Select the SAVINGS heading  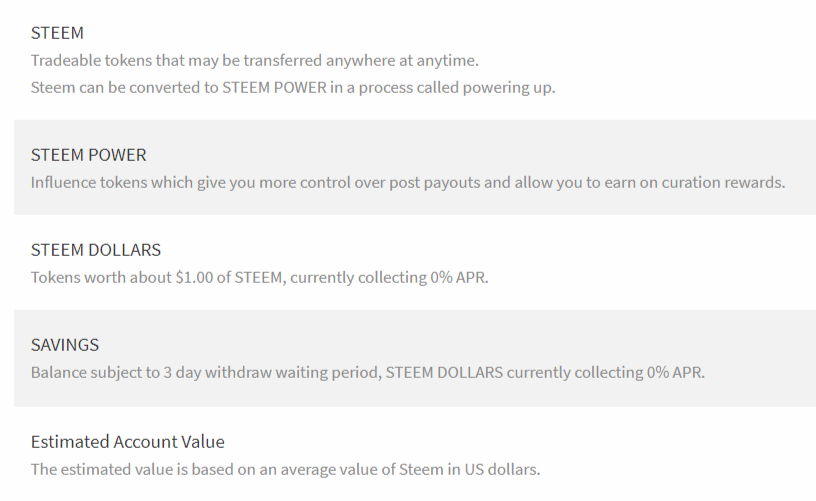(x=65, y=345)
